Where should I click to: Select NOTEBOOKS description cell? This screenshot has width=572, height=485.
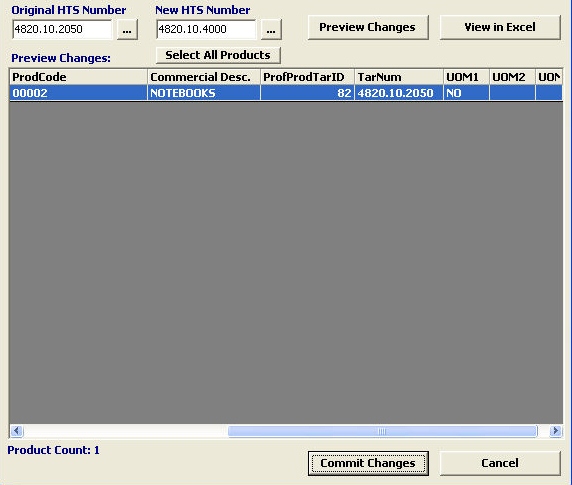click(x=204, y=93)
